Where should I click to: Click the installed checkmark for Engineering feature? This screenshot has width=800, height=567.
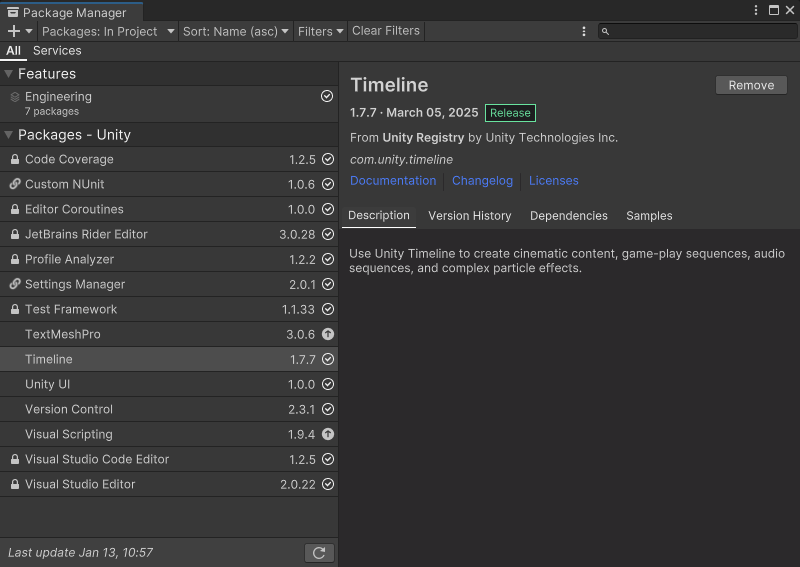tap(327, 97)
